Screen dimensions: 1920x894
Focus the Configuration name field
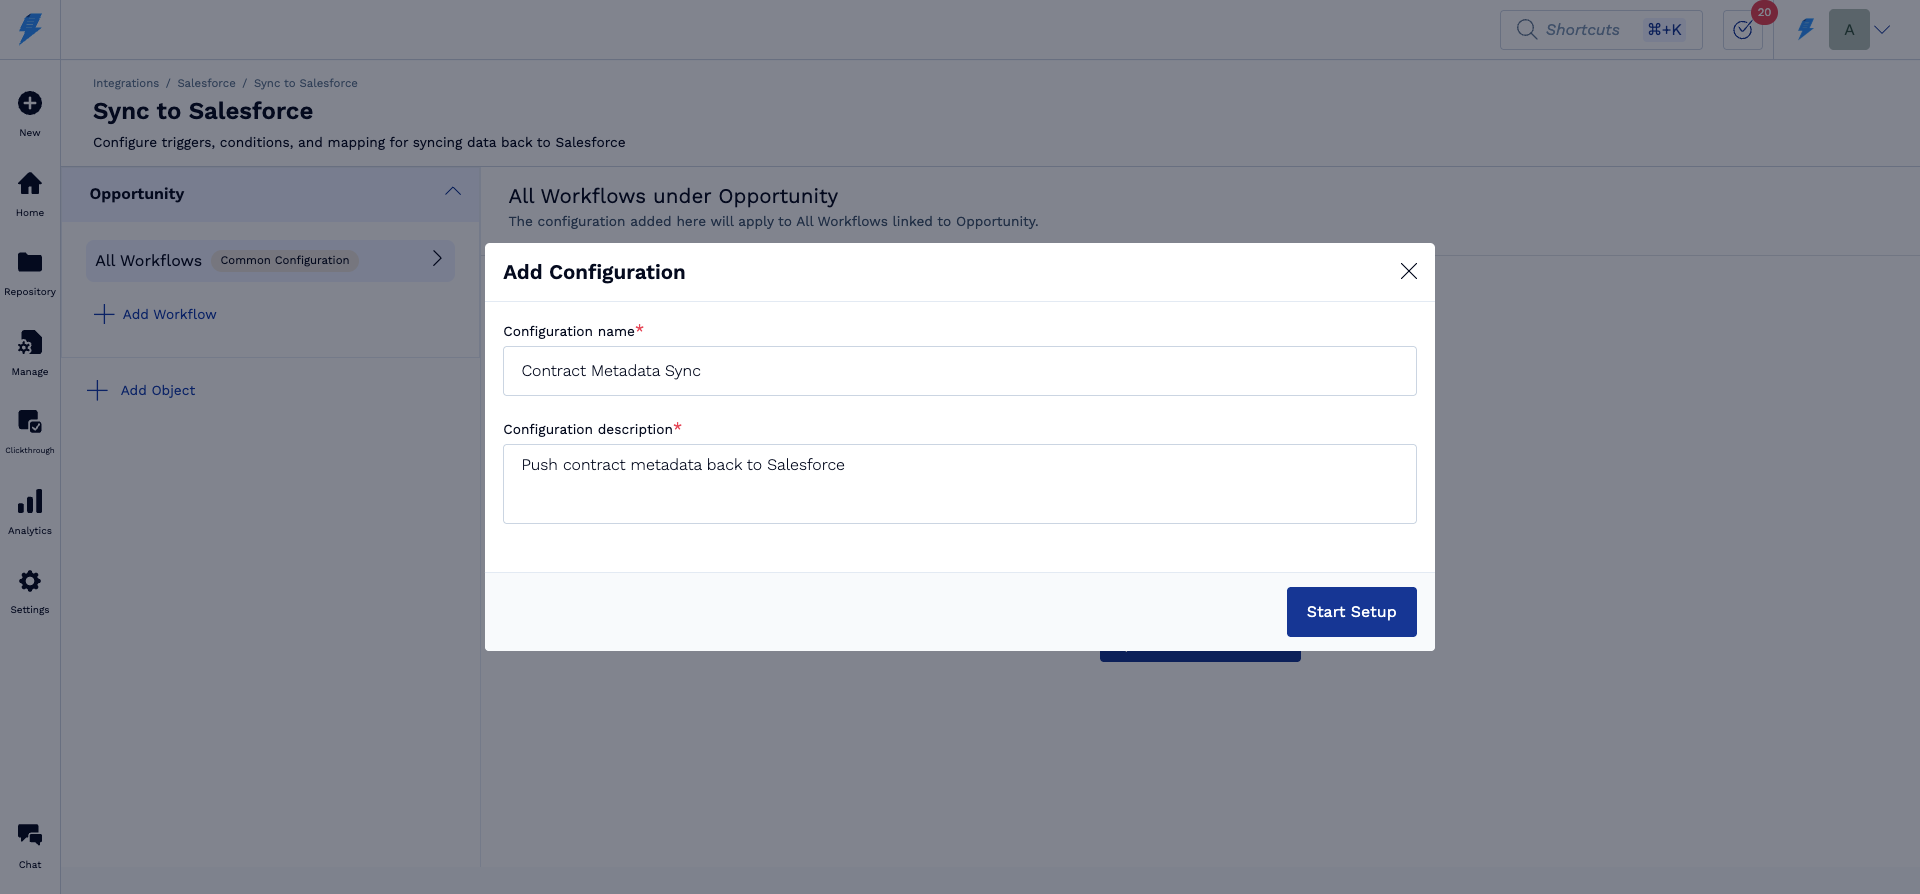click(x=959, y=371)
